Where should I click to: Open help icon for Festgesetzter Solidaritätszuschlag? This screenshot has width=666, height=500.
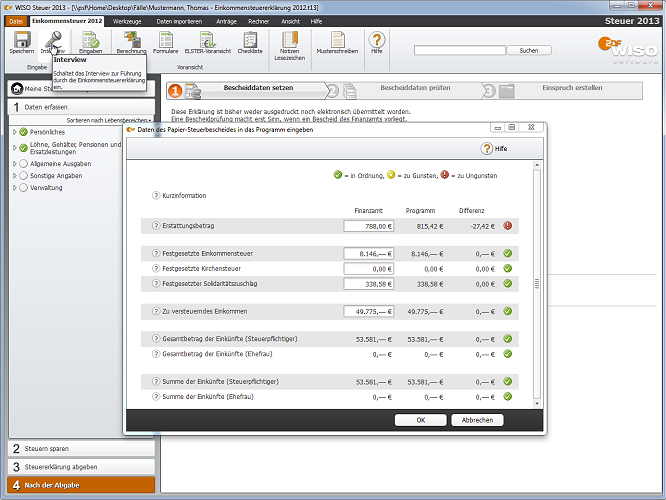coord(156,283)
